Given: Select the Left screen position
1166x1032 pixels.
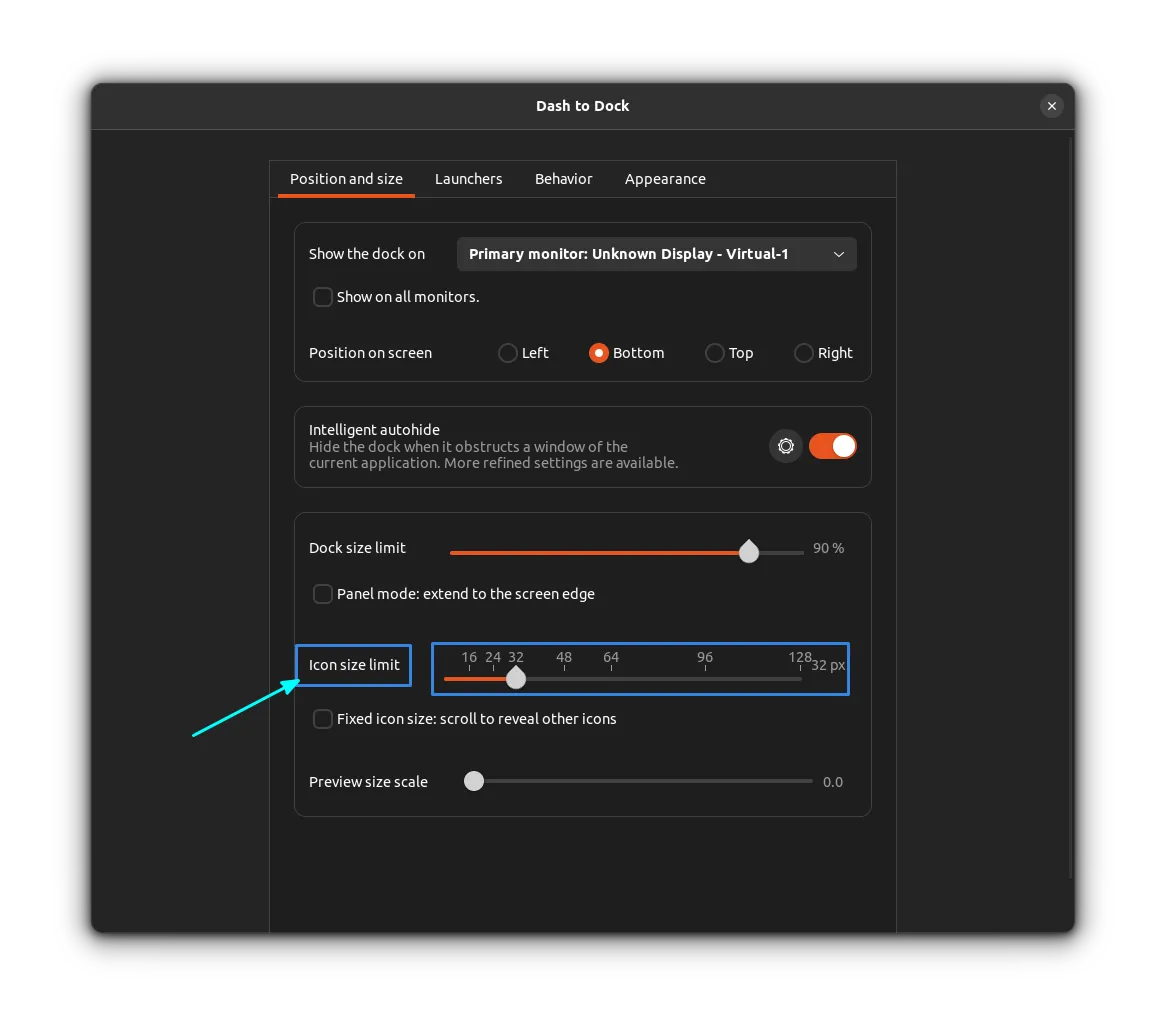Looking at the screenshot, I should click(507, 353).
